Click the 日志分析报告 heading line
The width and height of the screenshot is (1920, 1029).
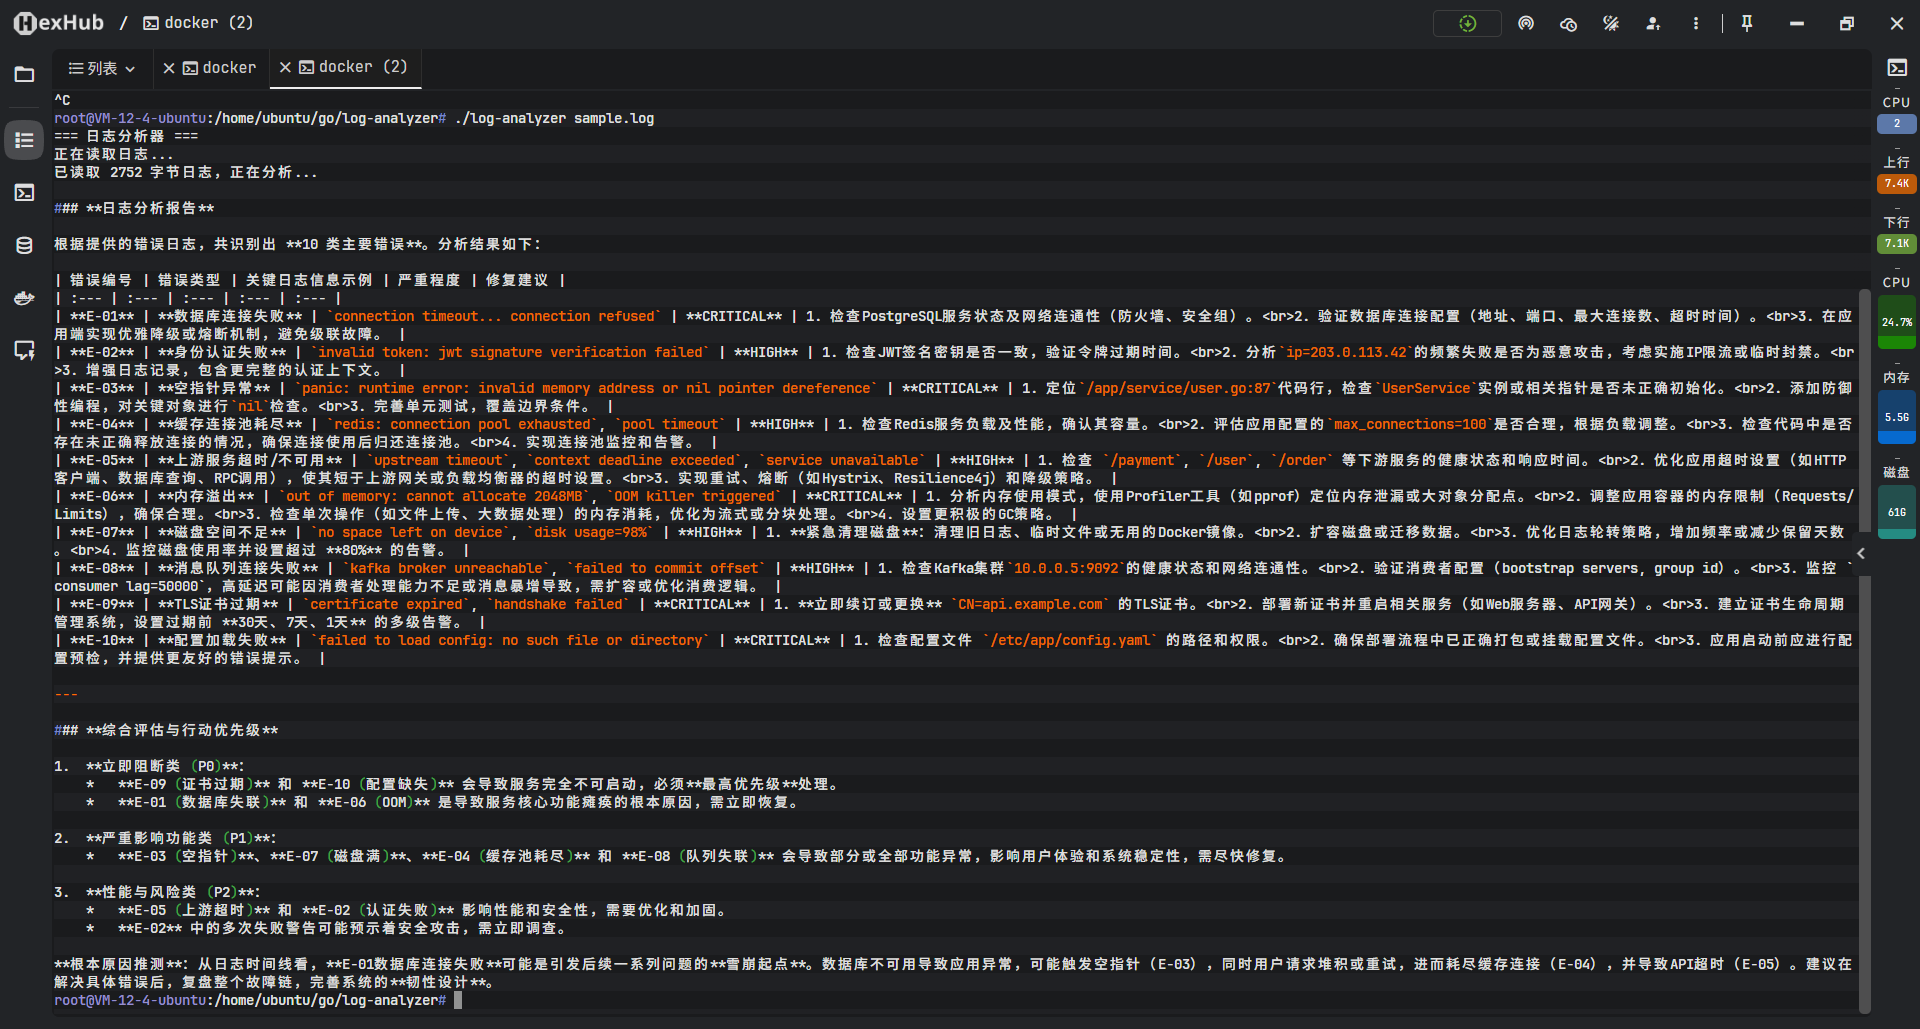point(134,208)
